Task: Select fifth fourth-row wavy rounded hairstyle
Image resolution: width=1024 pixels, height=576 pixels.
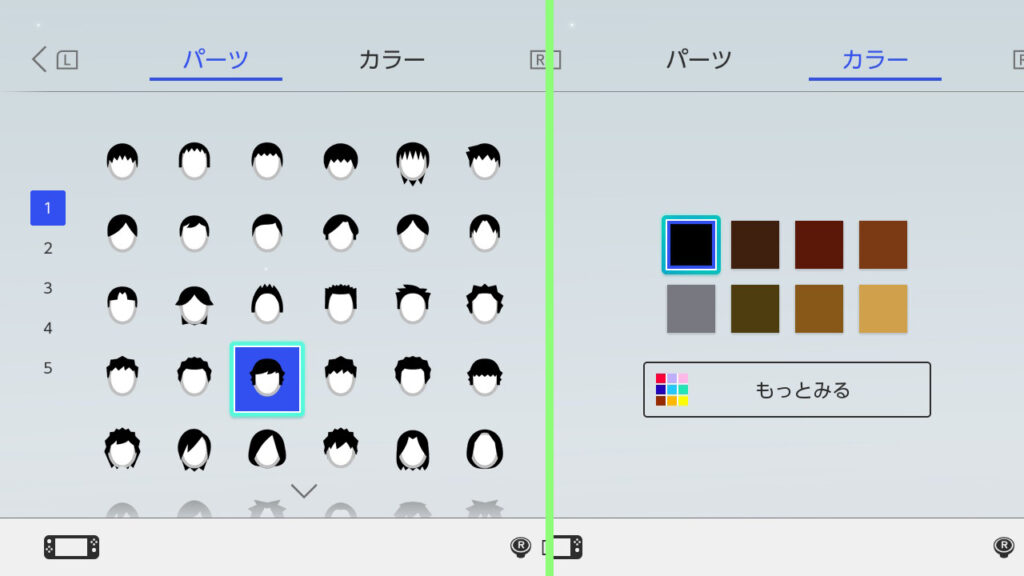Action: [413, 376]
